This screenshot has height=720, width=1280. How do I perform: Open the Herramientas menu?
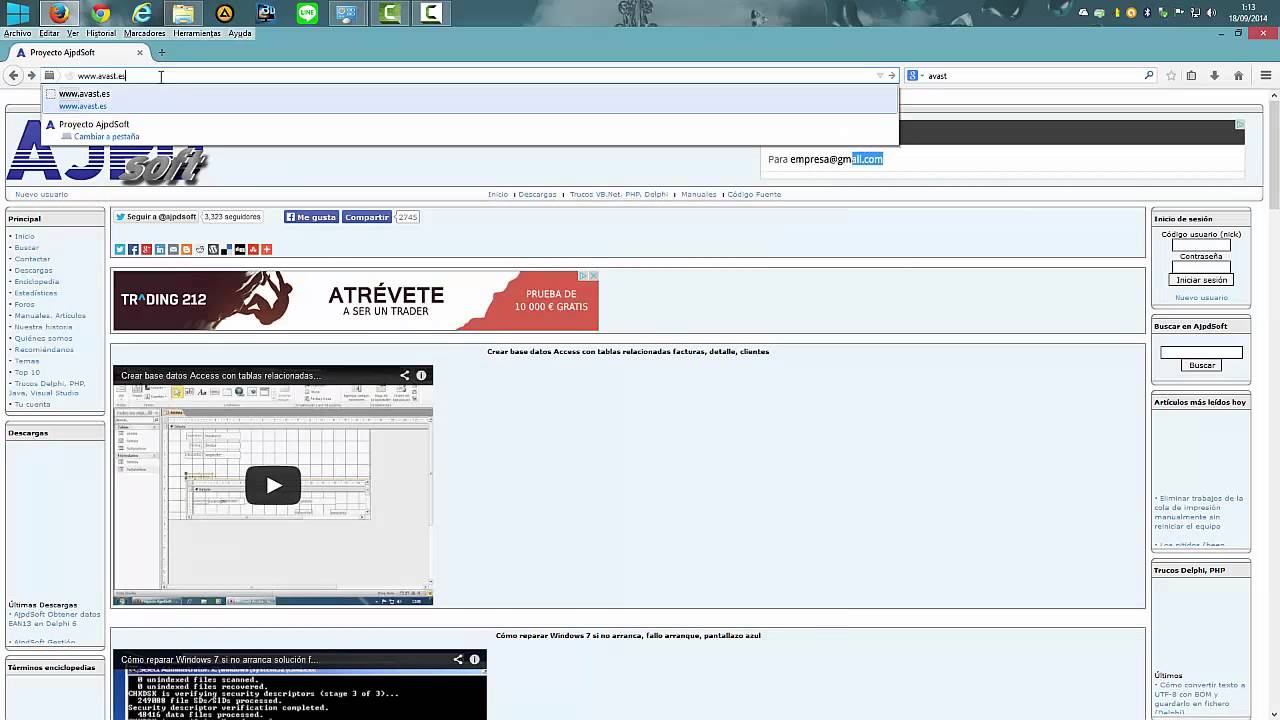click(196, 33)
